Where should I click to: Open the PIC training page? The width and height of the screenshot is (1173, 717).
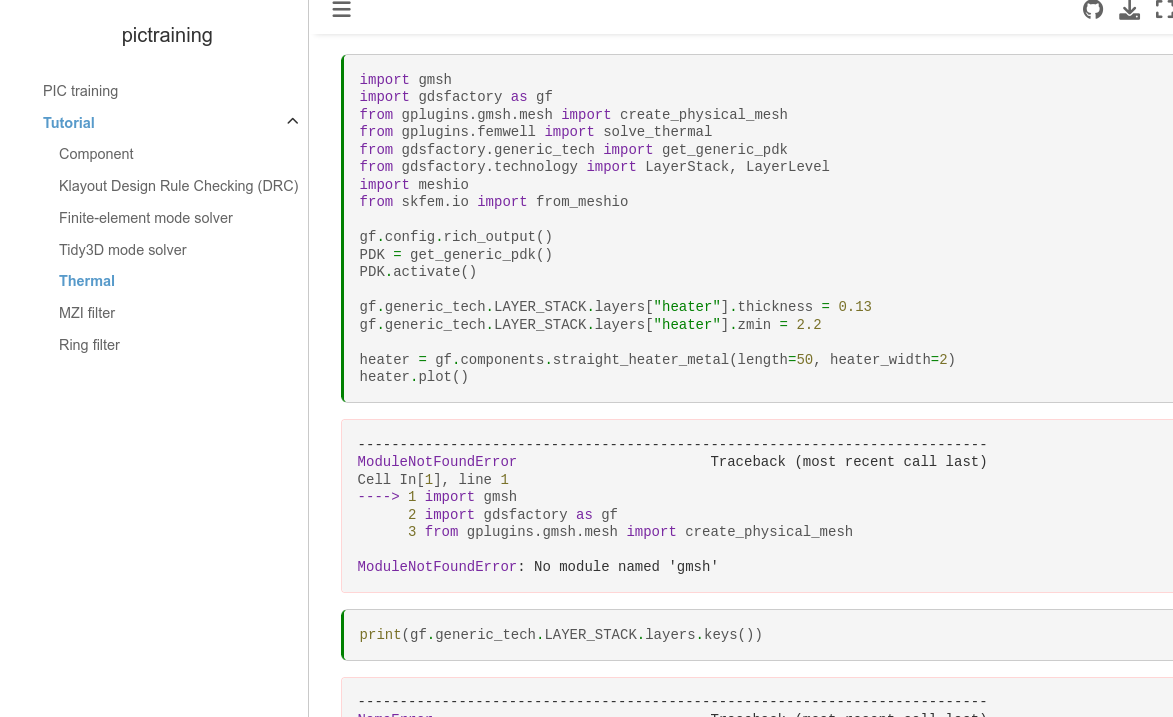pyautogui.click(x=80, y=91)
